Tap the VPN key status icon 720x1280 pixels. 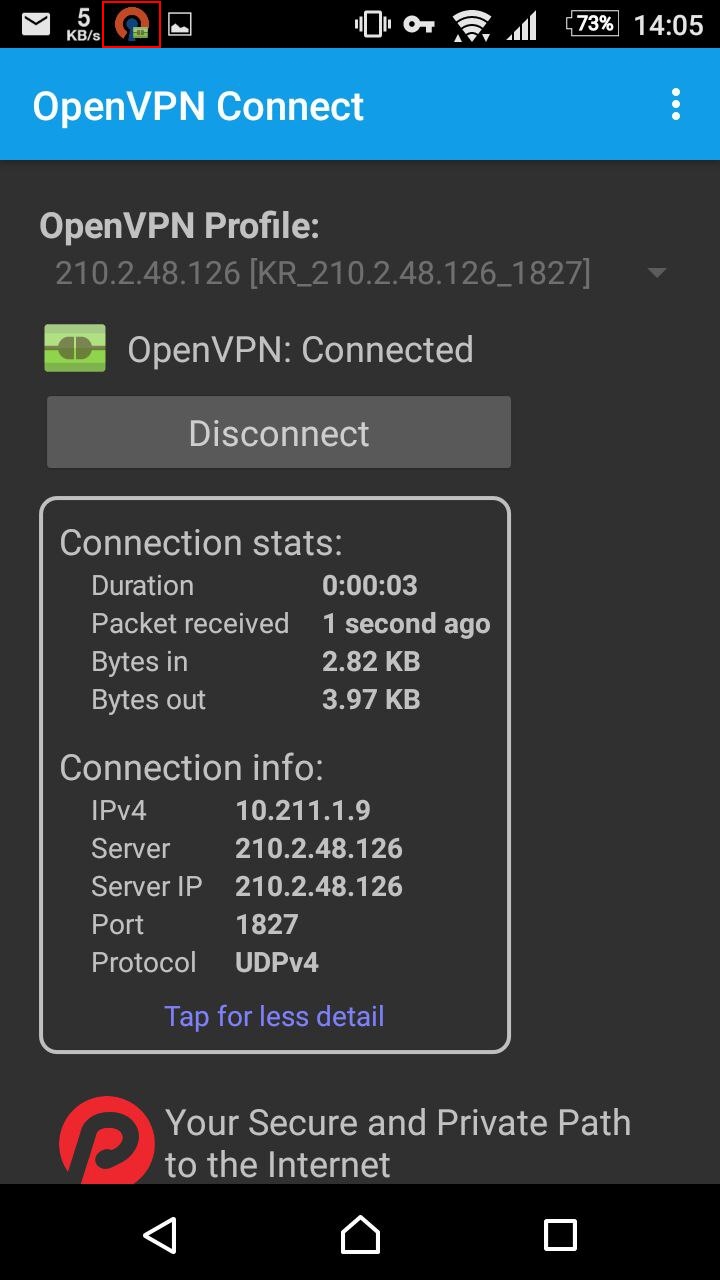420,24
